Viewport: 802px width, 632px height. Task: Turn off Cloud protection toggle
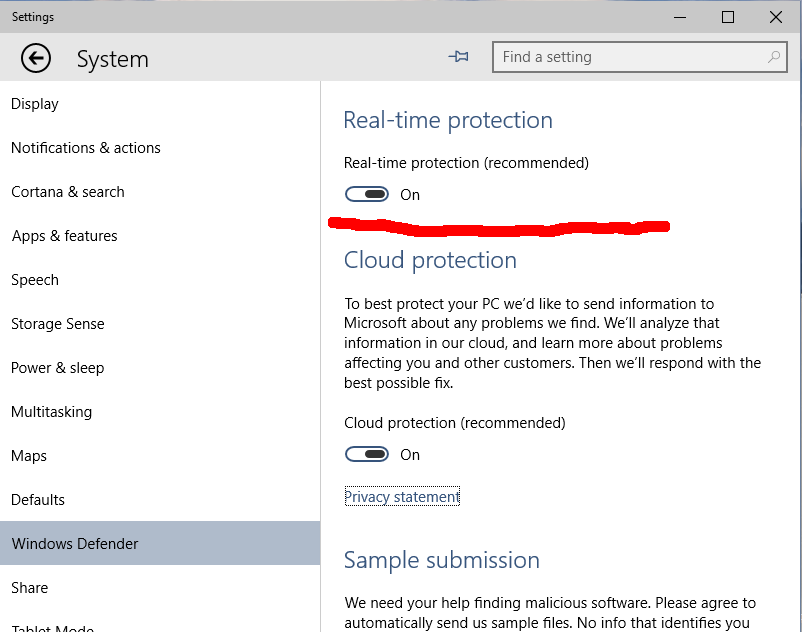[367, 454]
